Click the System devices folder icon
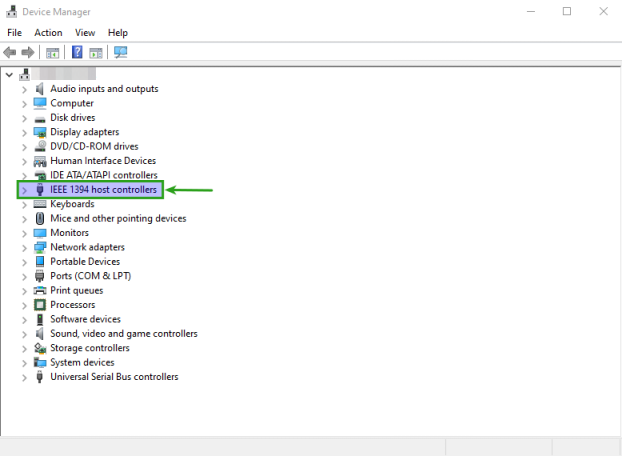The image size is (622, 456). click(40, 362)
